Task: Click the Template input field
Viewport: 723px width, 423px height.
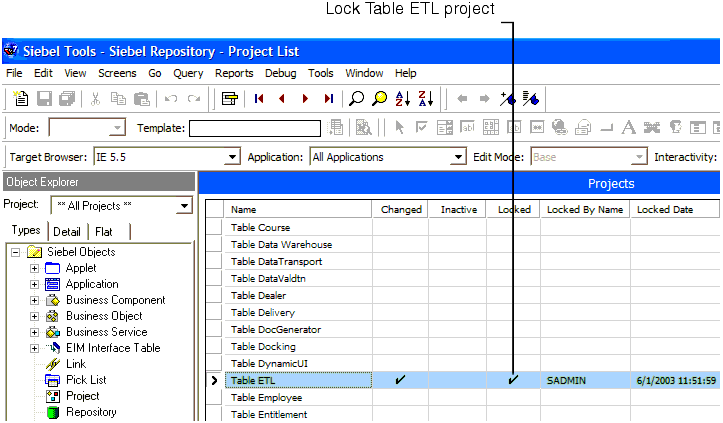Action: coord(255,128)
